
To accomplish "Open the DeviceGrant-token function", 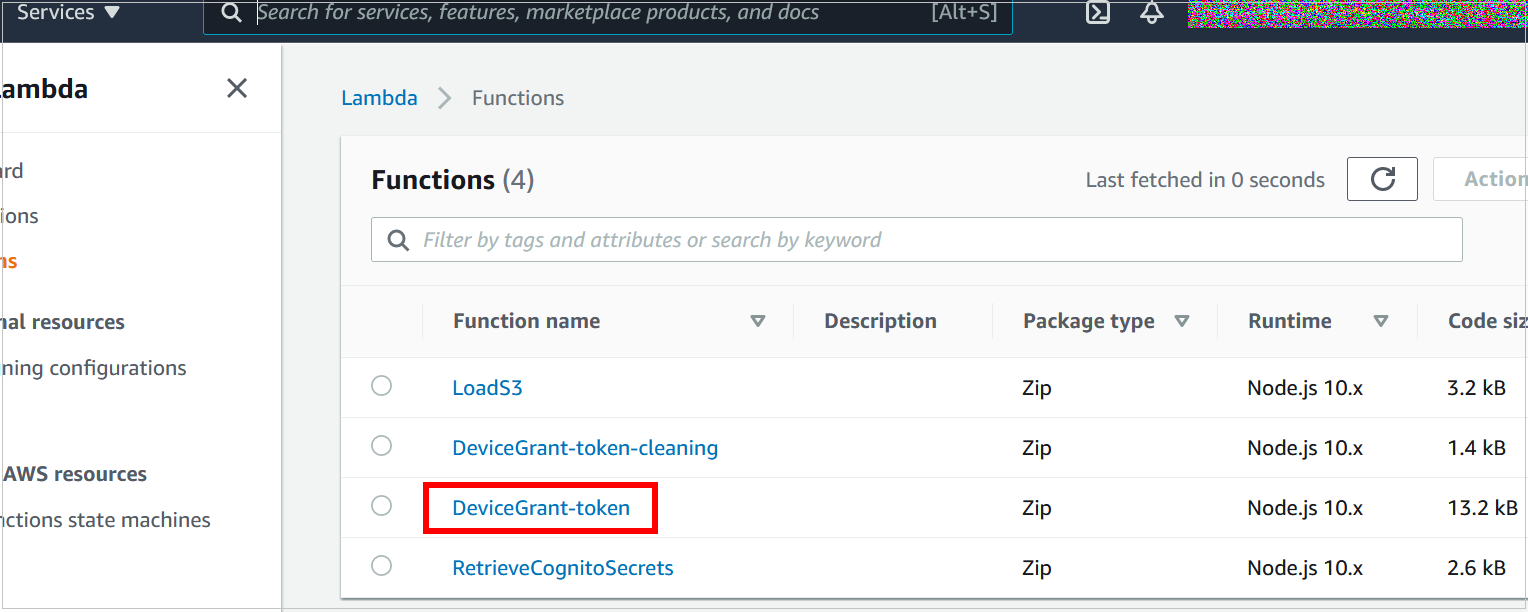I will (x=540, y=507).
